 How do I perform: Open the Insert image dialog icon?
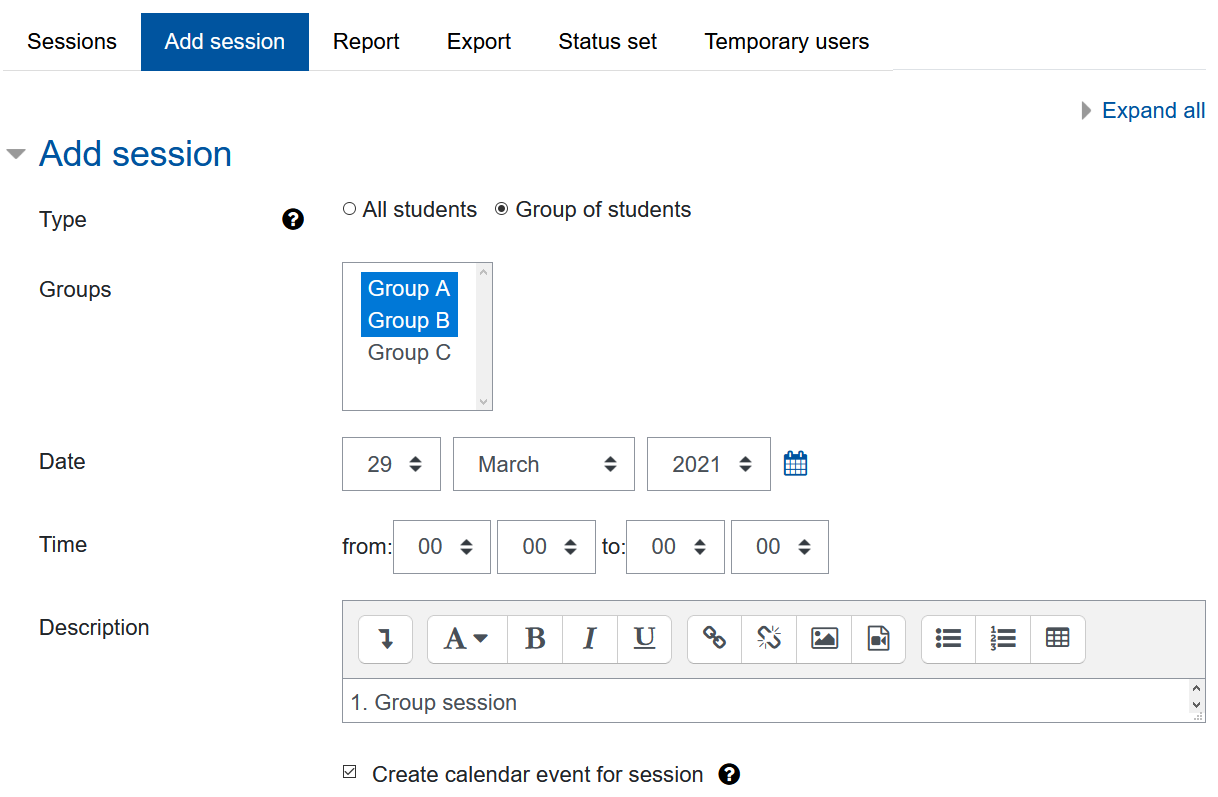point(823,639)
